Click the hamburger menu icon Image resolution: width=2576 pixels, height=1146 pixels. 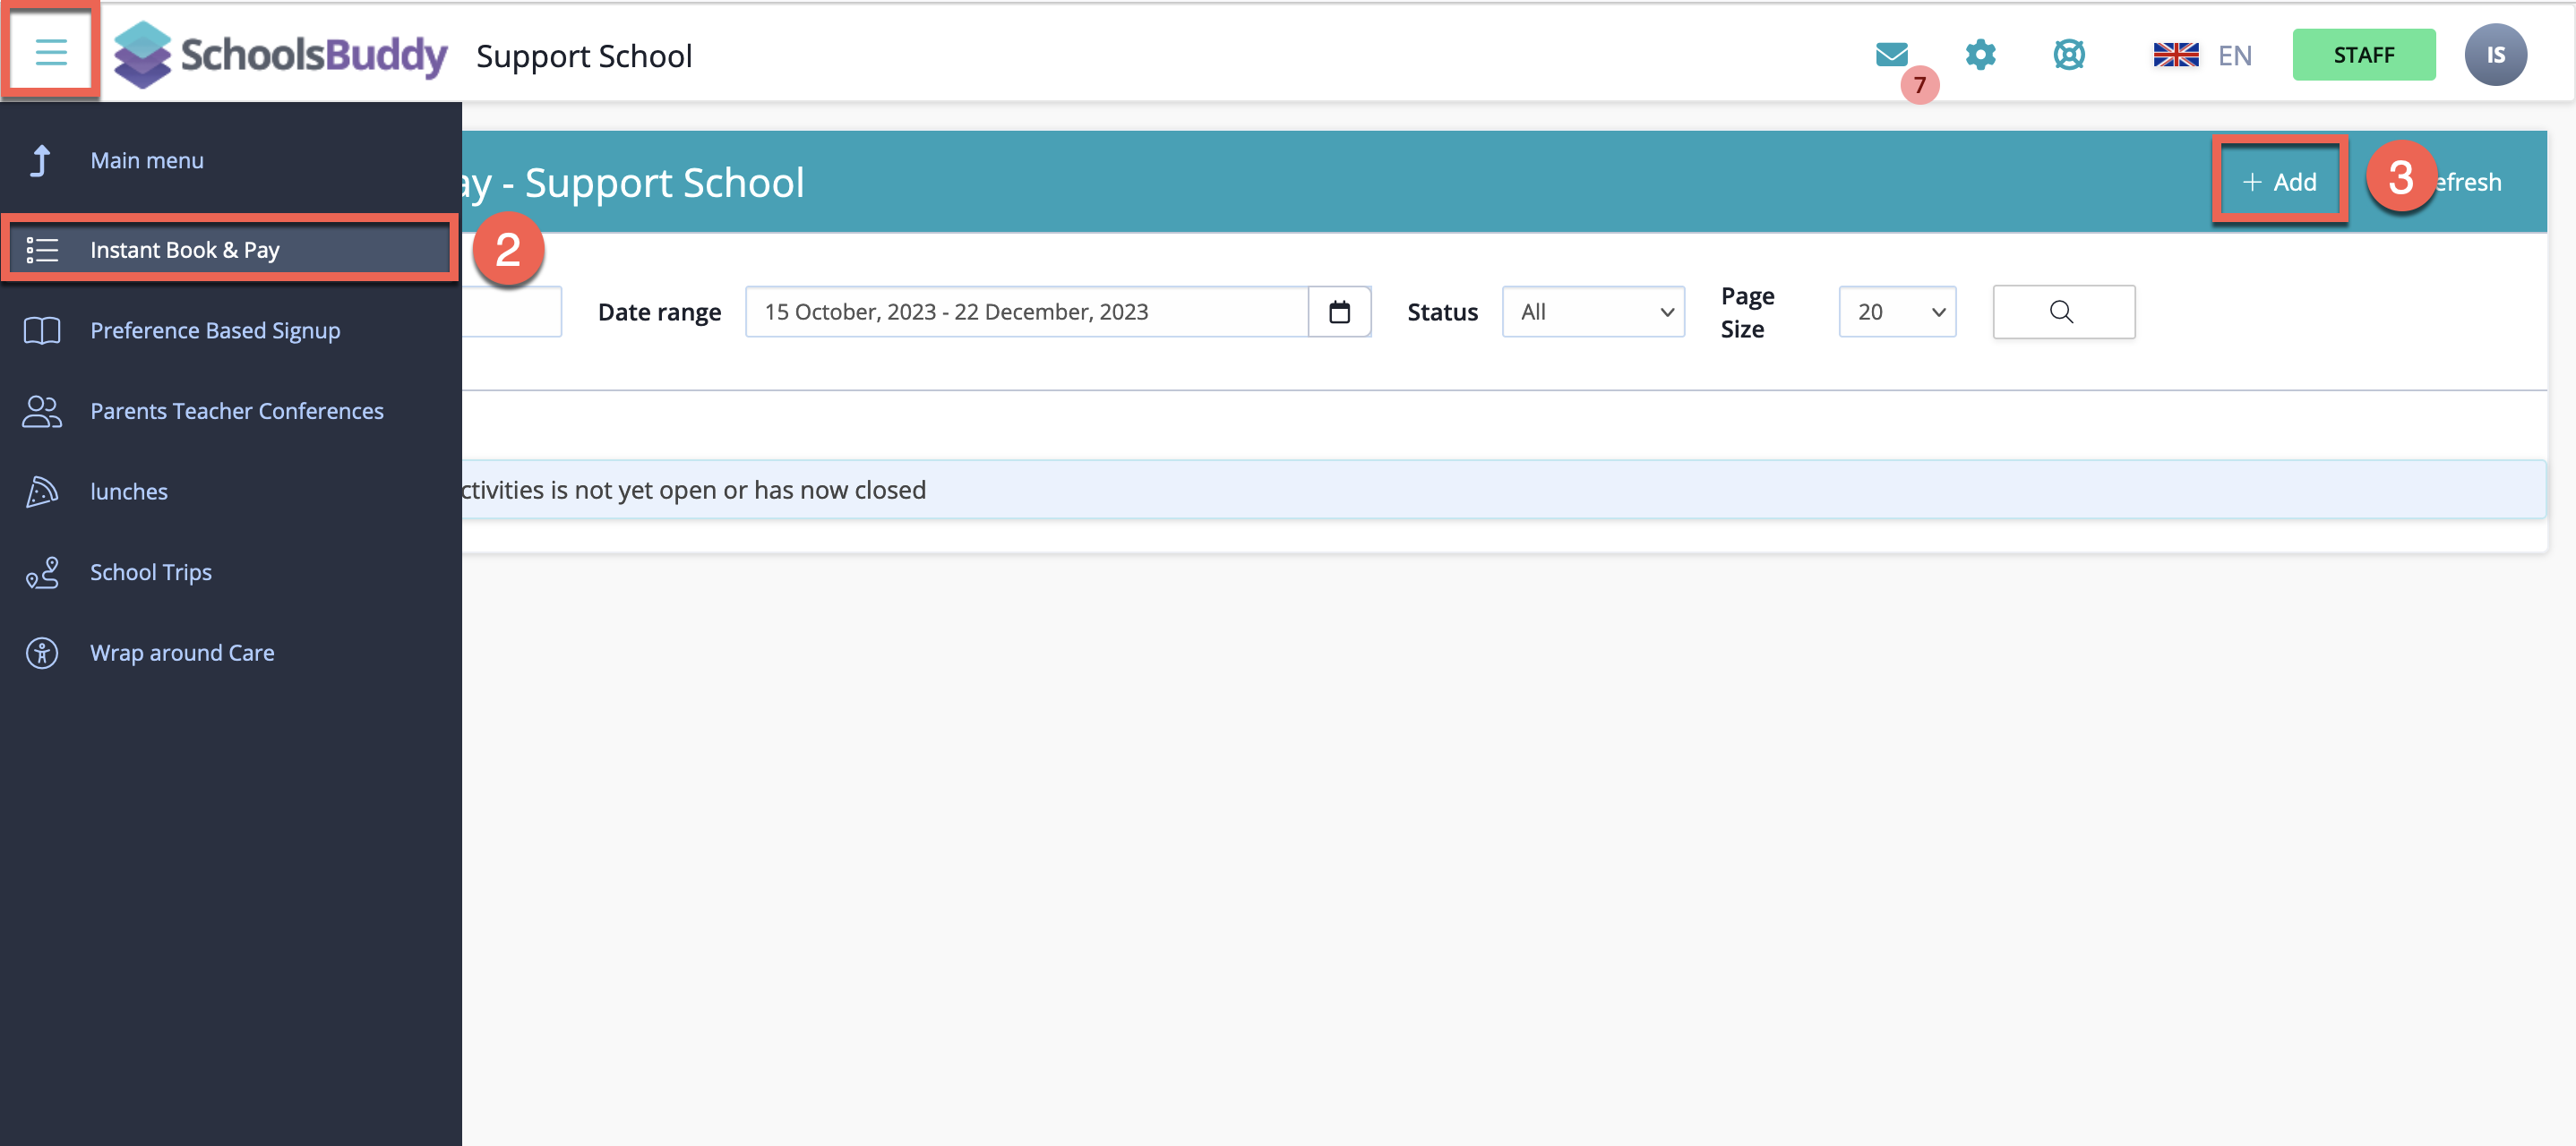51,52
